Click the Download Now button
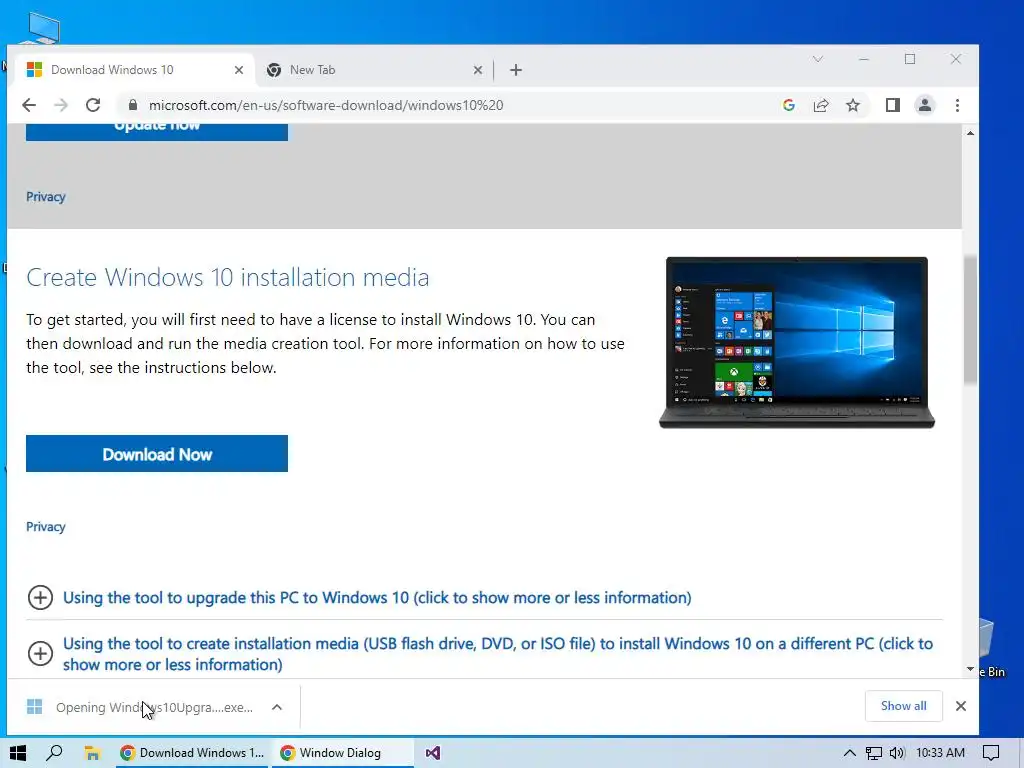The height and width of the screenshot is (768, 1024). [x=157, y=454]
